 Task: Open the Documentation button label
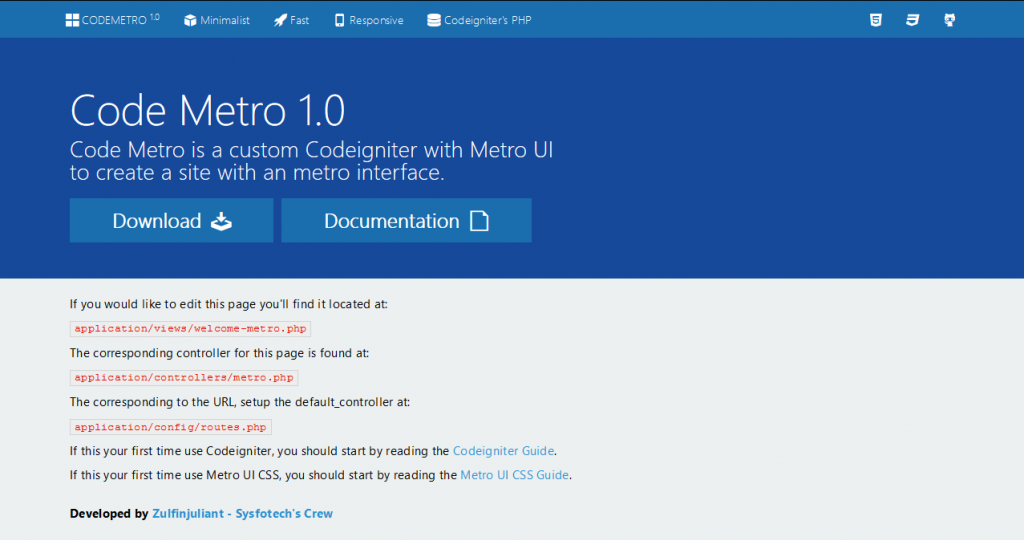(x=392, y=221)
